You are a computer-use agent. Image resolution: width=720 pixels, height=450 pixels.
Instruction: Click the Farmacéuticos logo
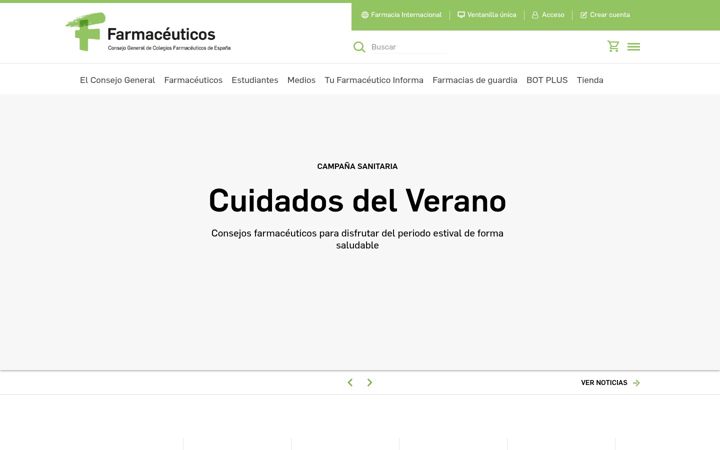(x=148, y=32)
